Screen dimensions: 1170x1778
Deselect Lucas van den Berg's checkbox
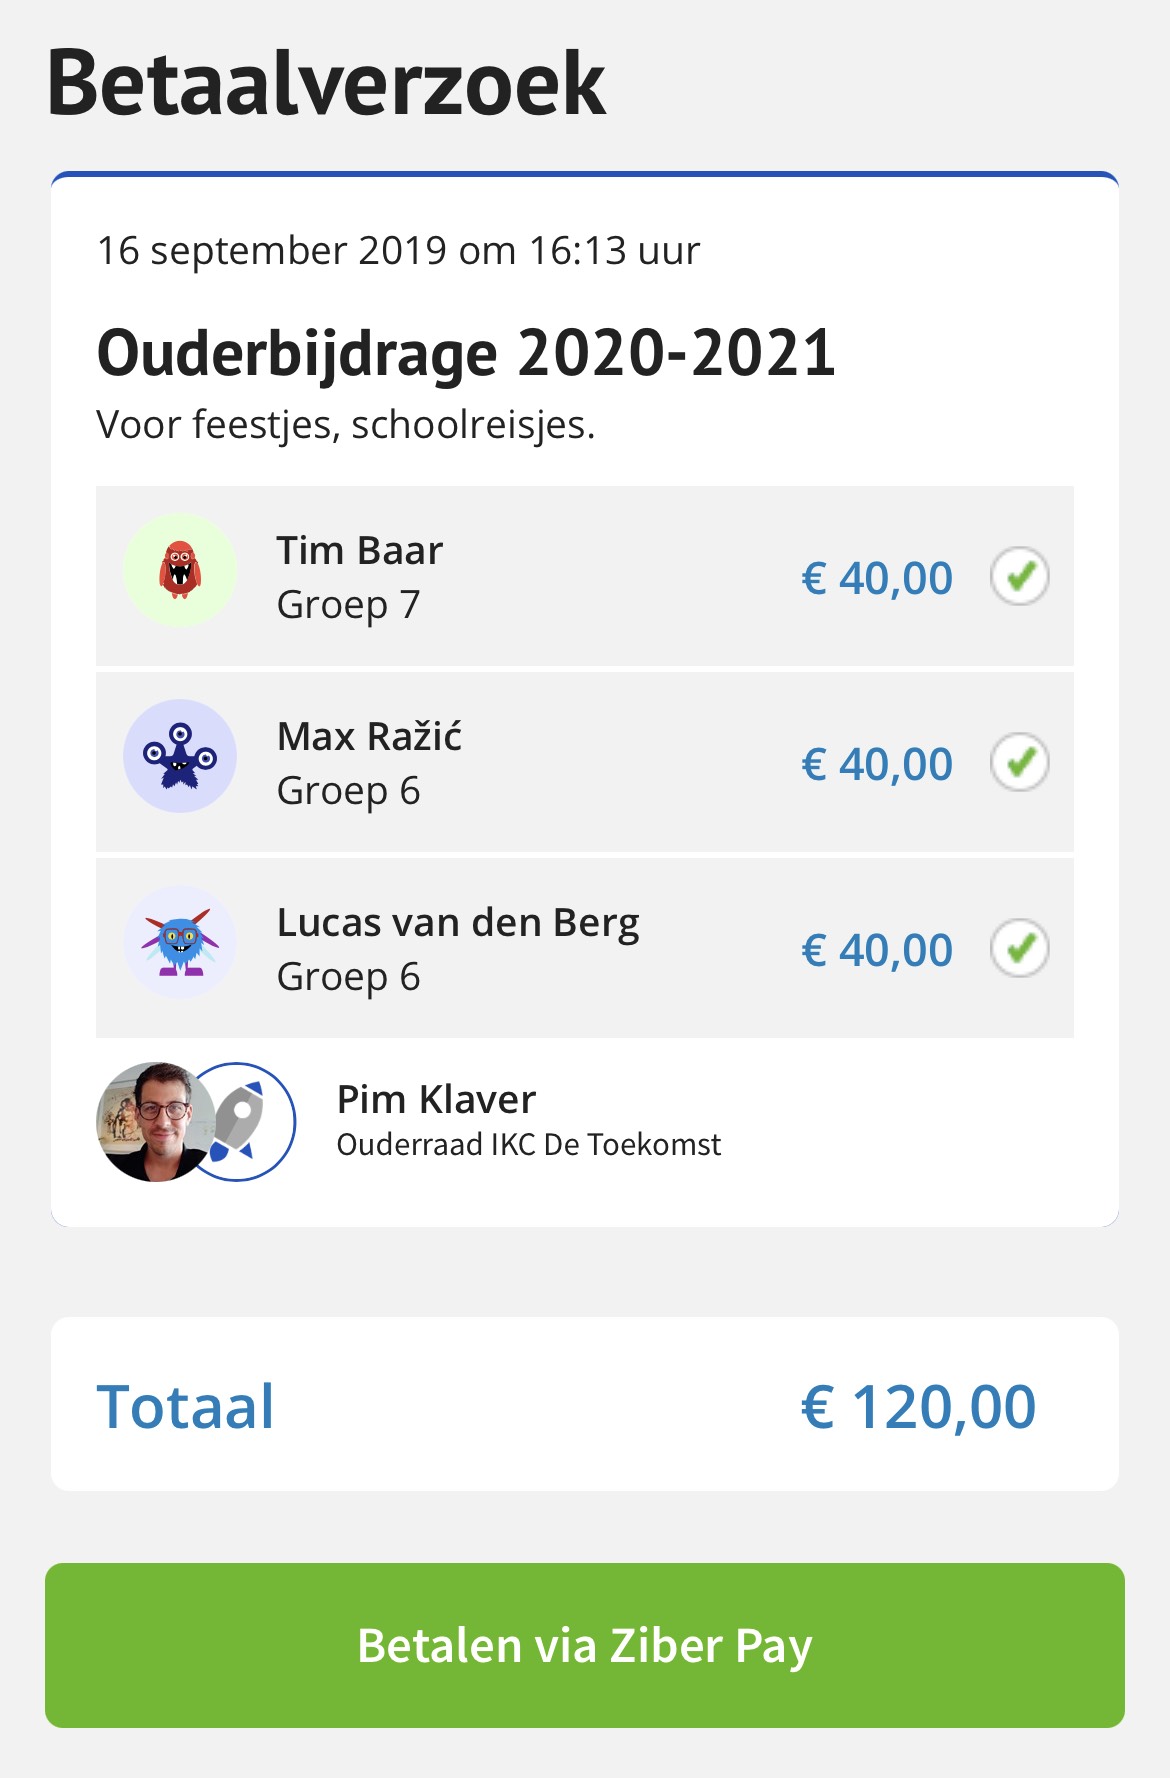point(1020,949)
